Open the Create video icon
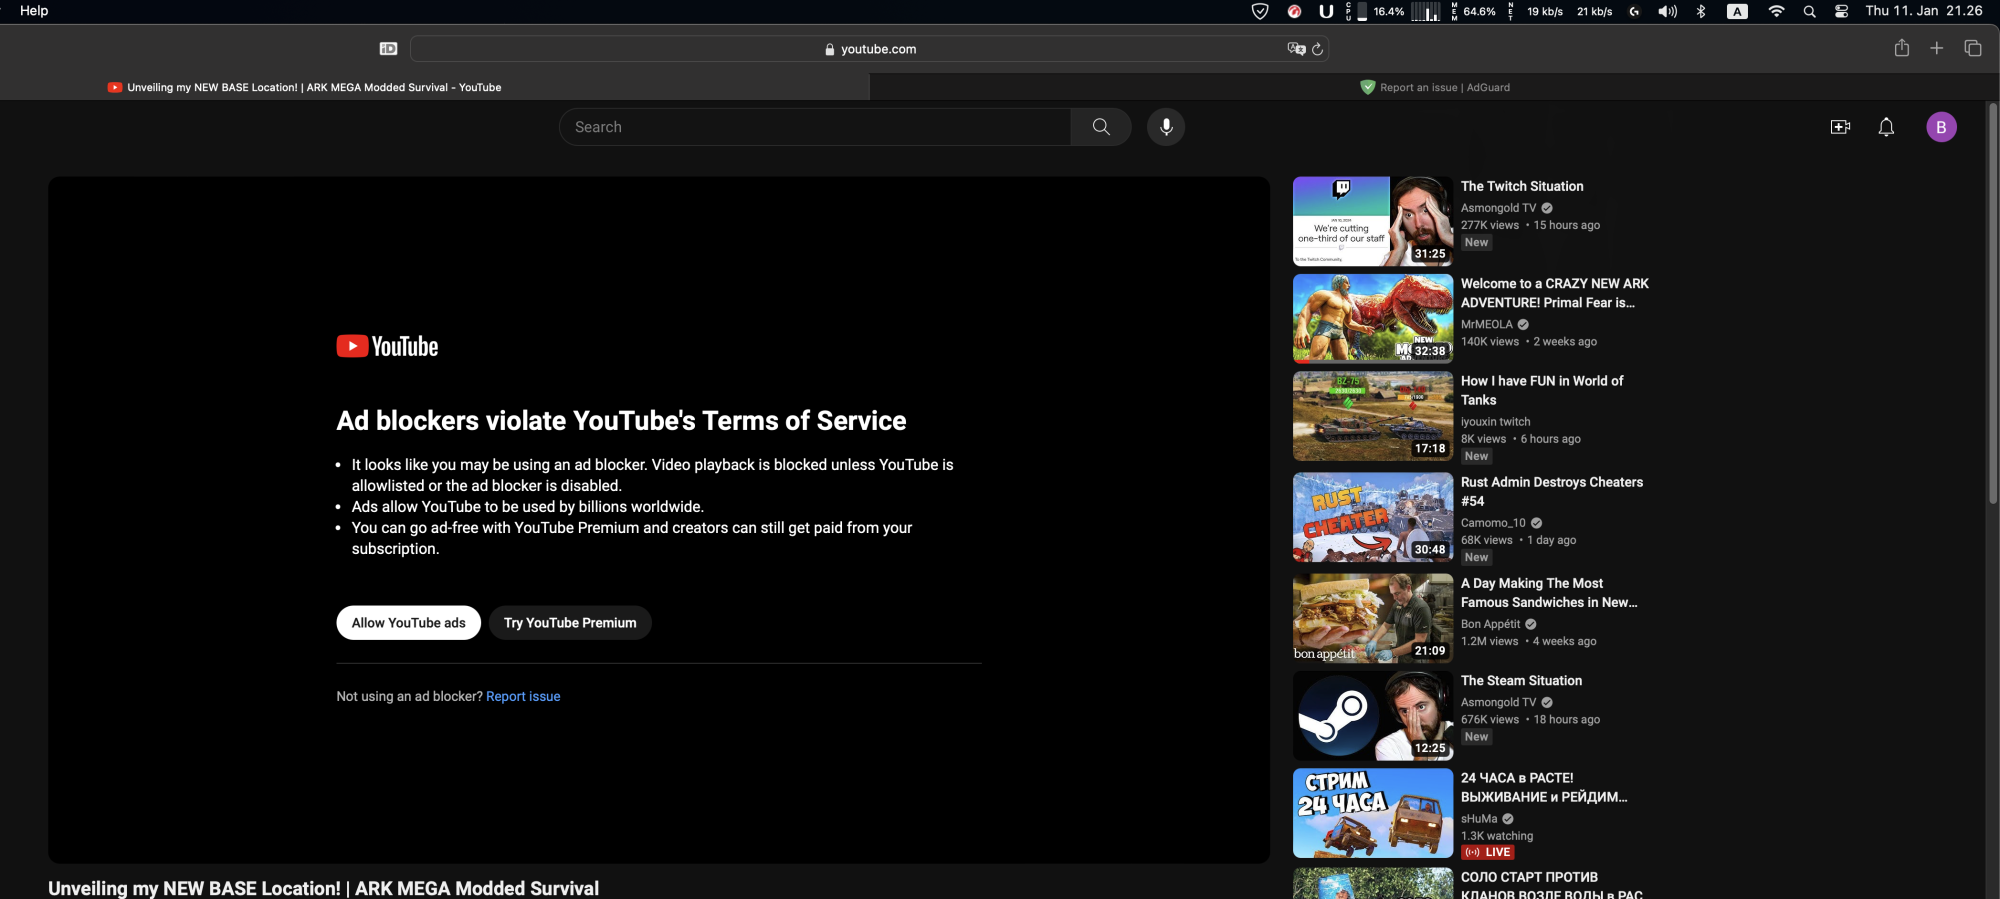Image resolution: width=2000 pixels, height=899 pixels. coord(1840,127)
